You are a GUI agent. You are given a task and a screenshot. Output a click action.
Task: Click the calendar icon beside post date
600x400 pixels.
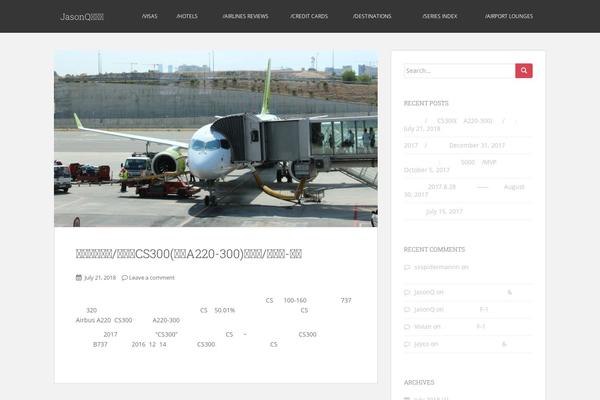coord(79,278)
